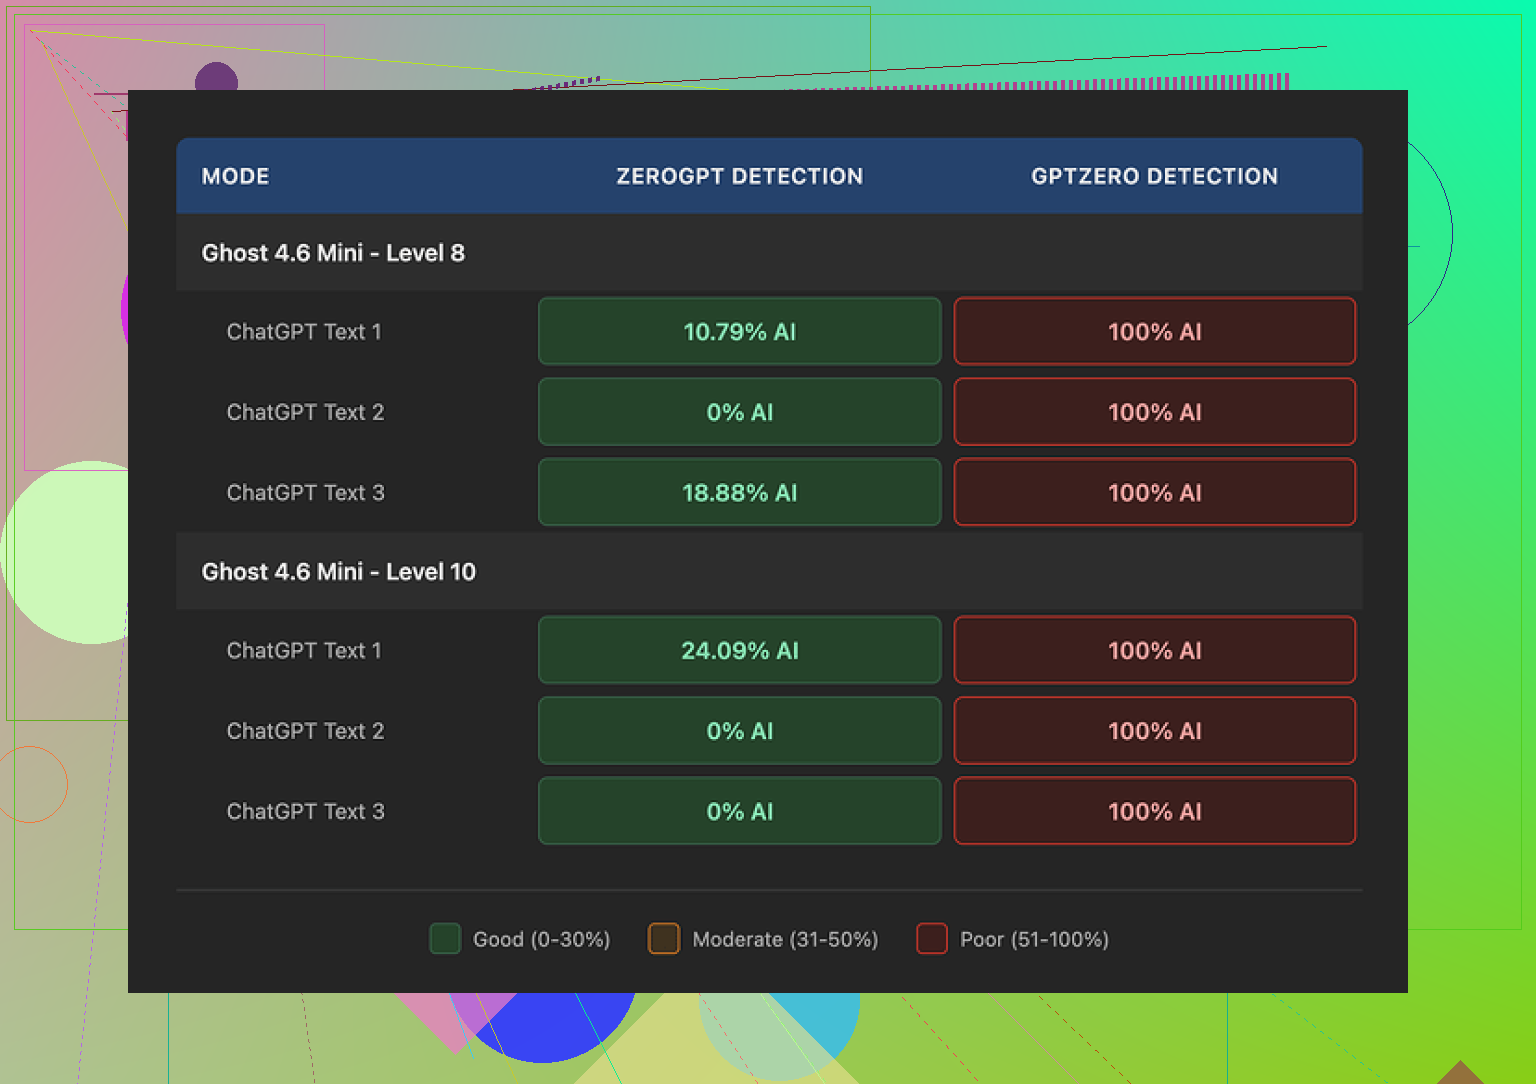1536x1084 pixels.
Task: Click ChatGPT Text 1 label under Level 8
Action: tap(304, 332)
